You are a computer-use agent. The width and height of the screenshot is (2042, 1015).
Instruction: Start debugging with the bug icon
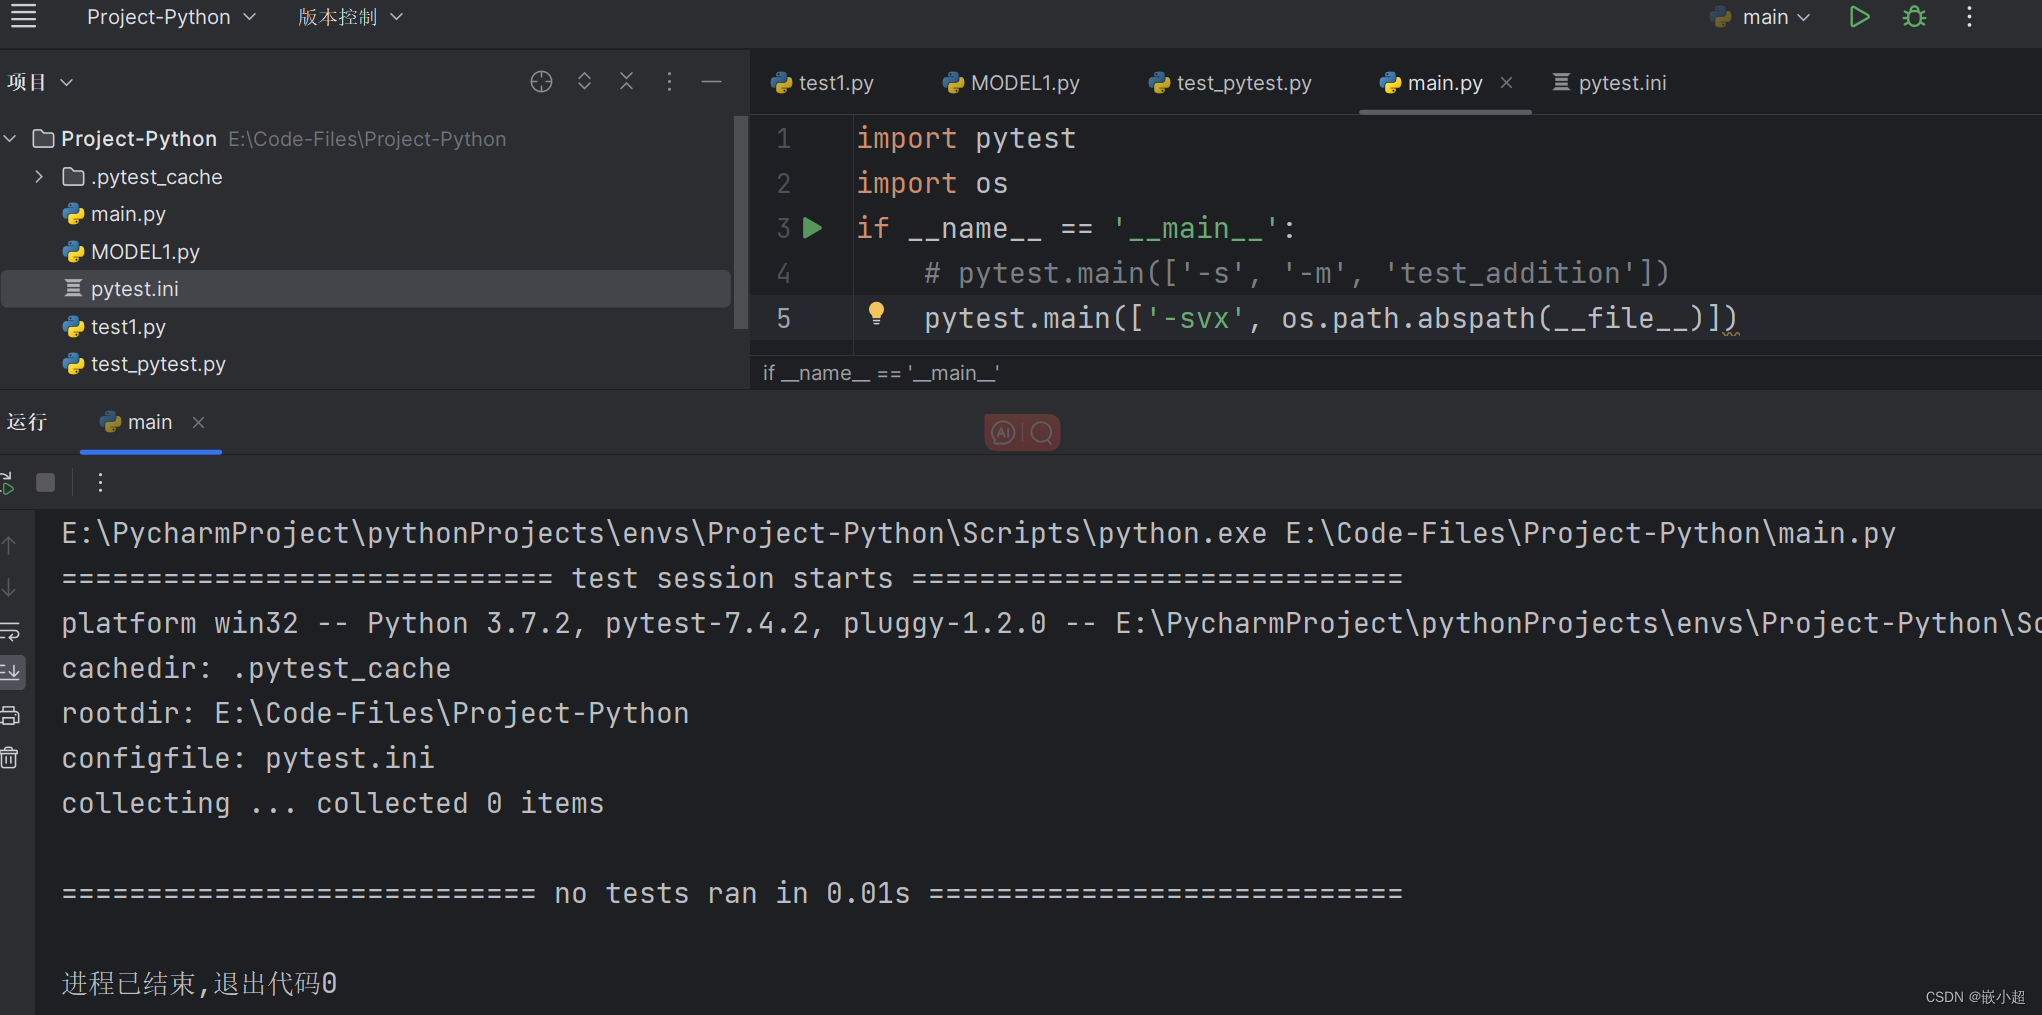tap(1914, 17)
